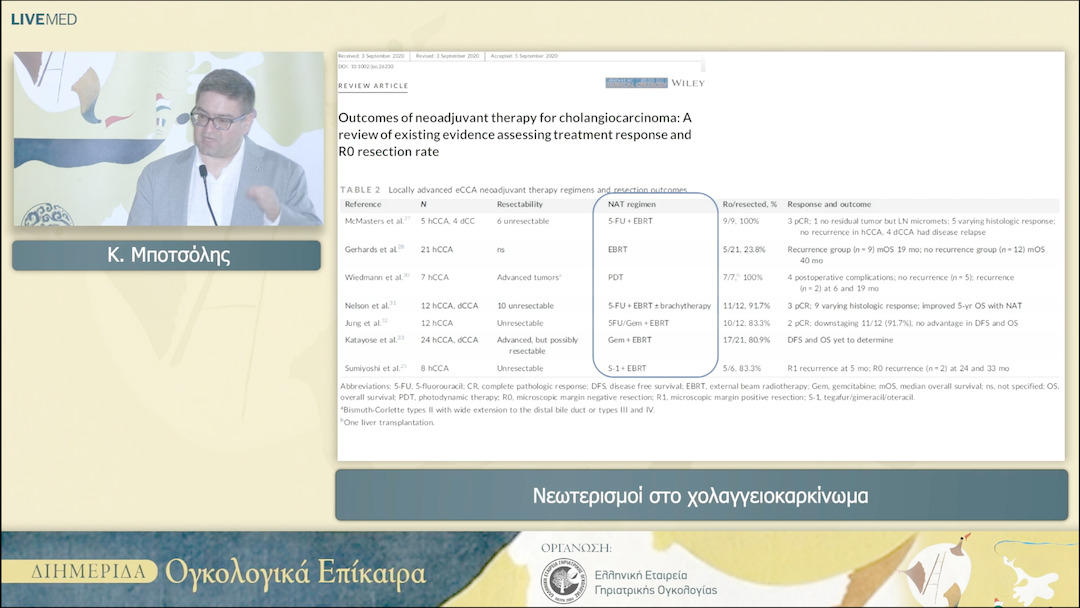Click the article title 'Outcomes of neoadjuvant therapy'

coord(515,134)
